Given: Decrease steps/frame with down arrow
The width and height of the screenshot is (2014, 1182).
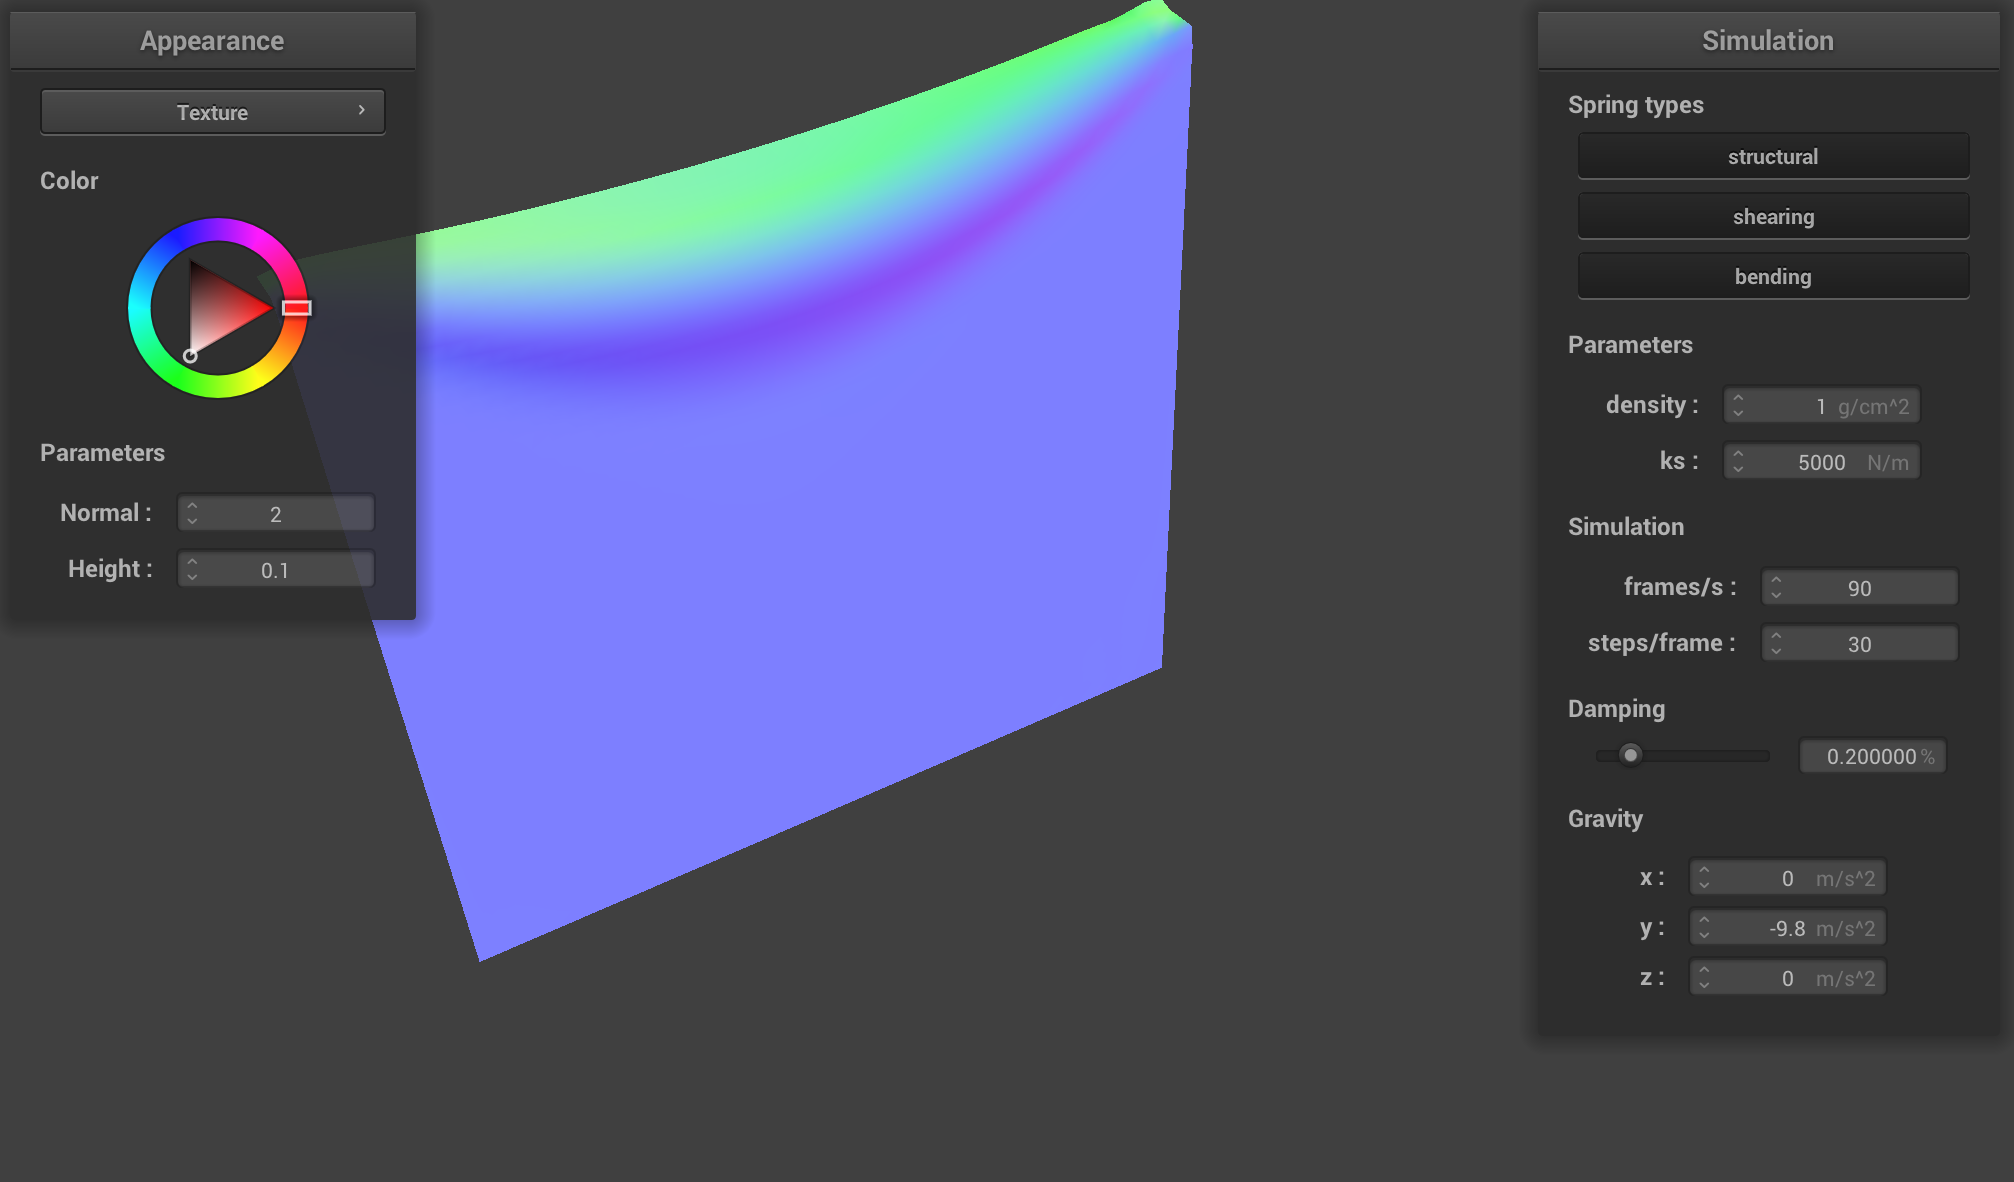Looking at the screenshot, I should (x=1776, y=651).
